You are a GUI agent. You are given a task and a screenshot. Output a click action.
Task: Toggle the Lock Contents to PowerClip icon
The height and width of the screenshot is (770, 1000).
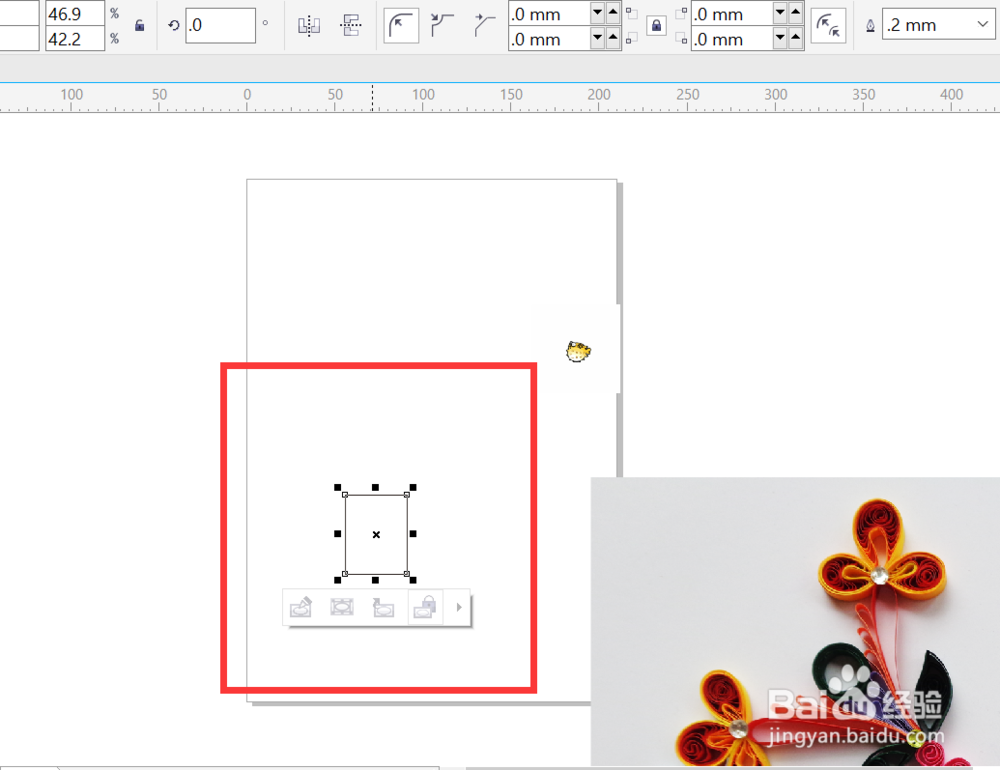click(425, 607)
